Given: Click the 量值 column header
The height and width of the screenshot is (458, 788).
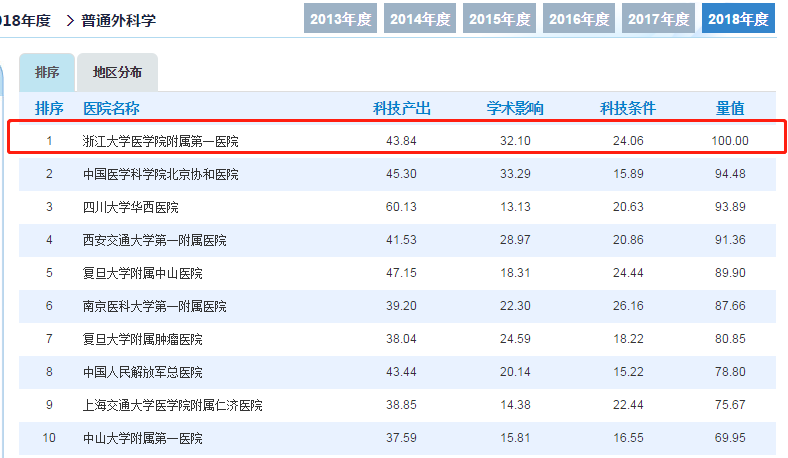Looking at the screenshot, I should click(x=730, y=108).
